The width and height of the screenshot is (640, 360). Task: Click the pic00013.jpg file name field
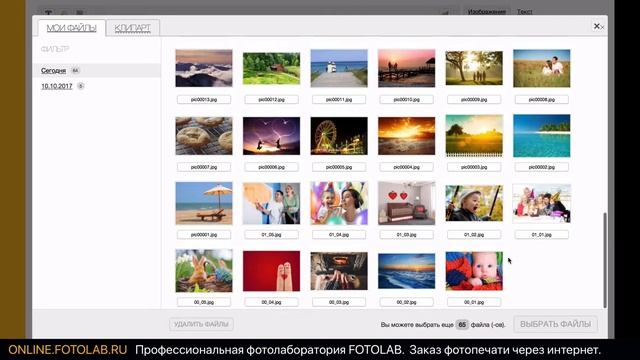[x=204, y=99]
